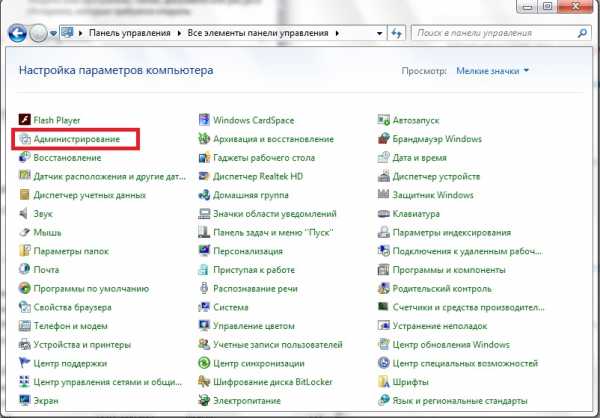This screenshot has height=418, width=600.
Task: Click Все элементы панели управления breadcrumb
Action: tap(258, 33)
